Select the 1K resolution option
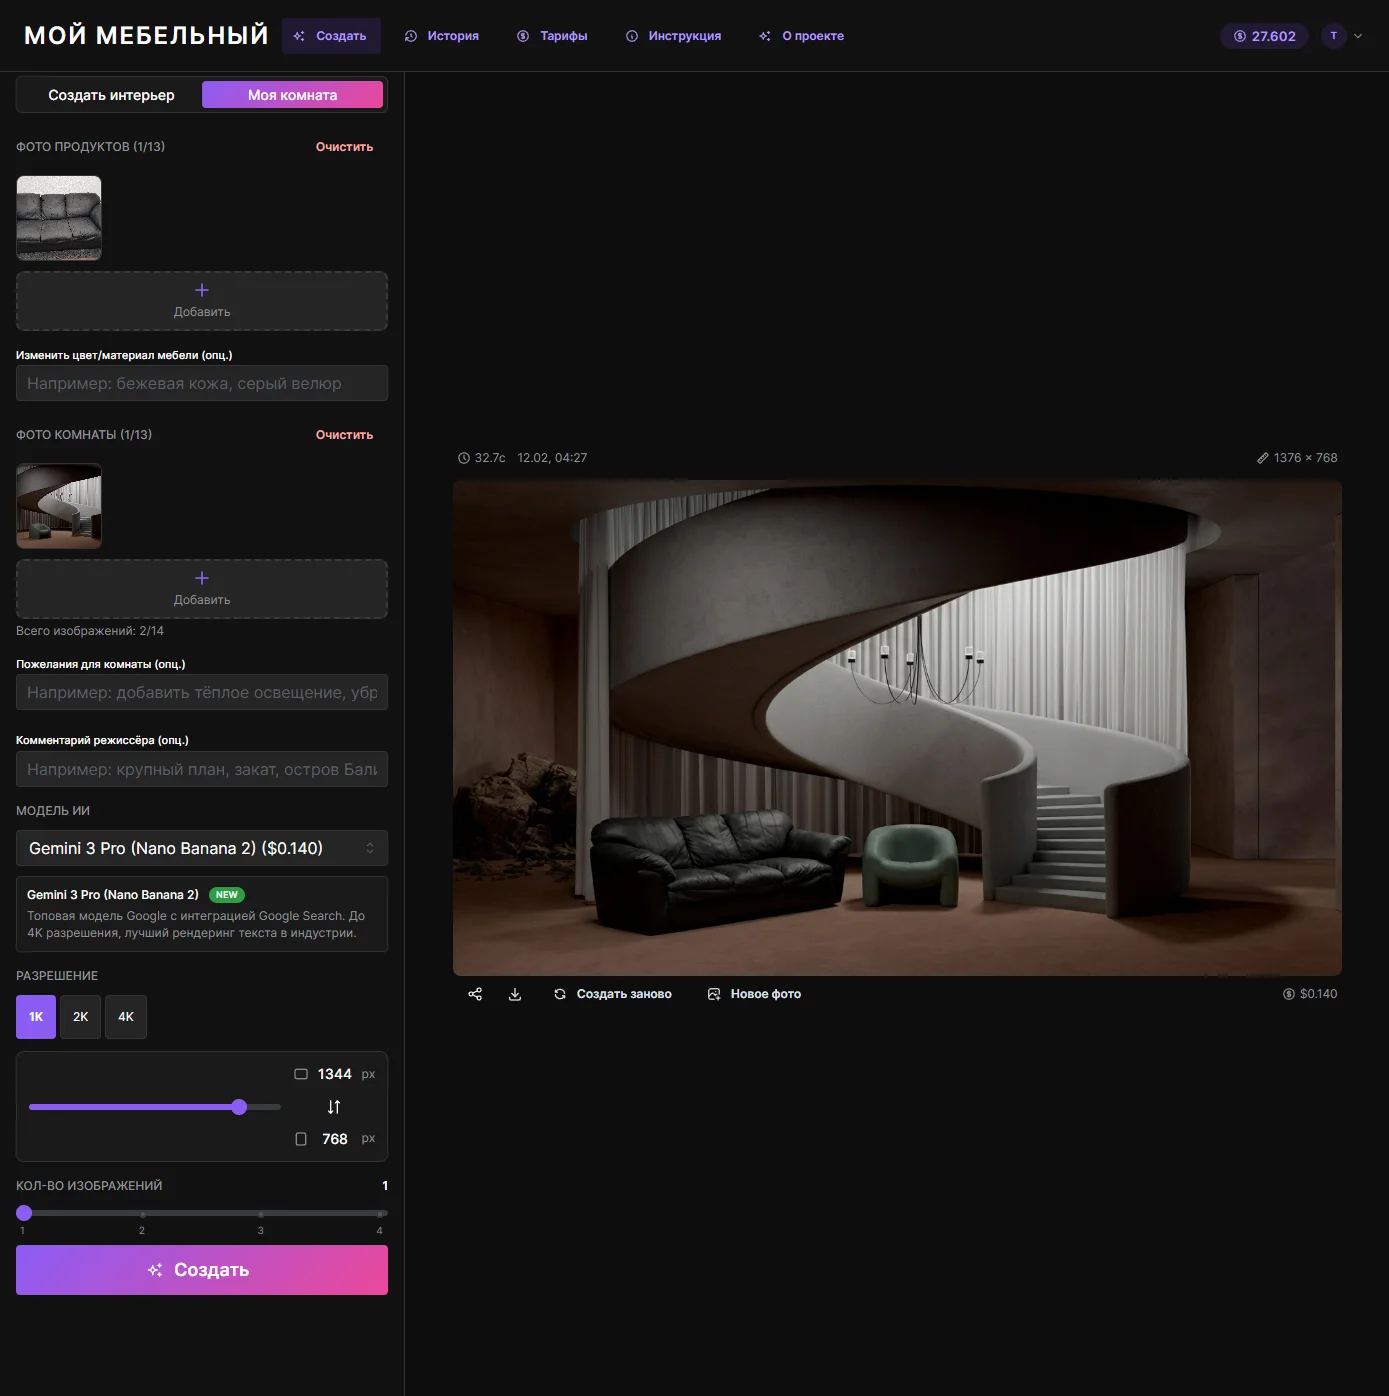1389x1396 pixels. click(x=36, y=1017)
